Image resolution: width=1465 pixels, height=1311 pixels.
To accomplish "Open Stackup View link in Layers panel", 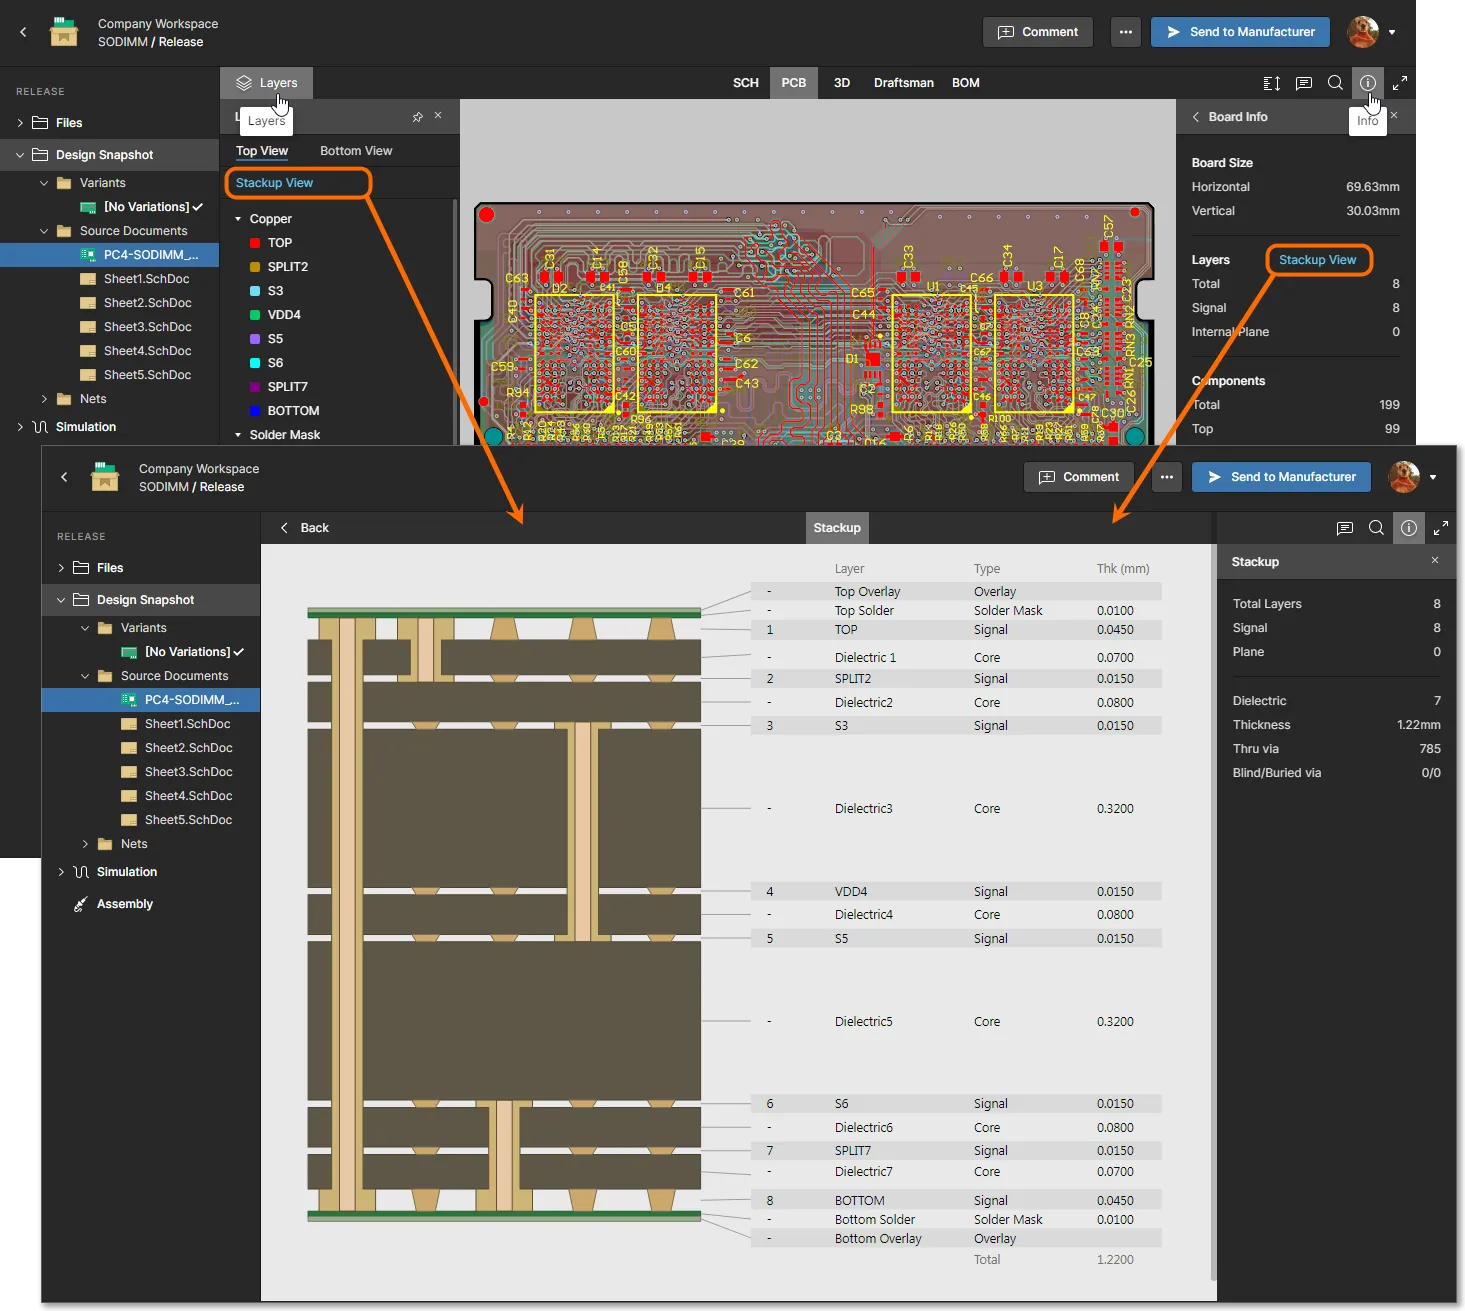I will tap(274, 183).
